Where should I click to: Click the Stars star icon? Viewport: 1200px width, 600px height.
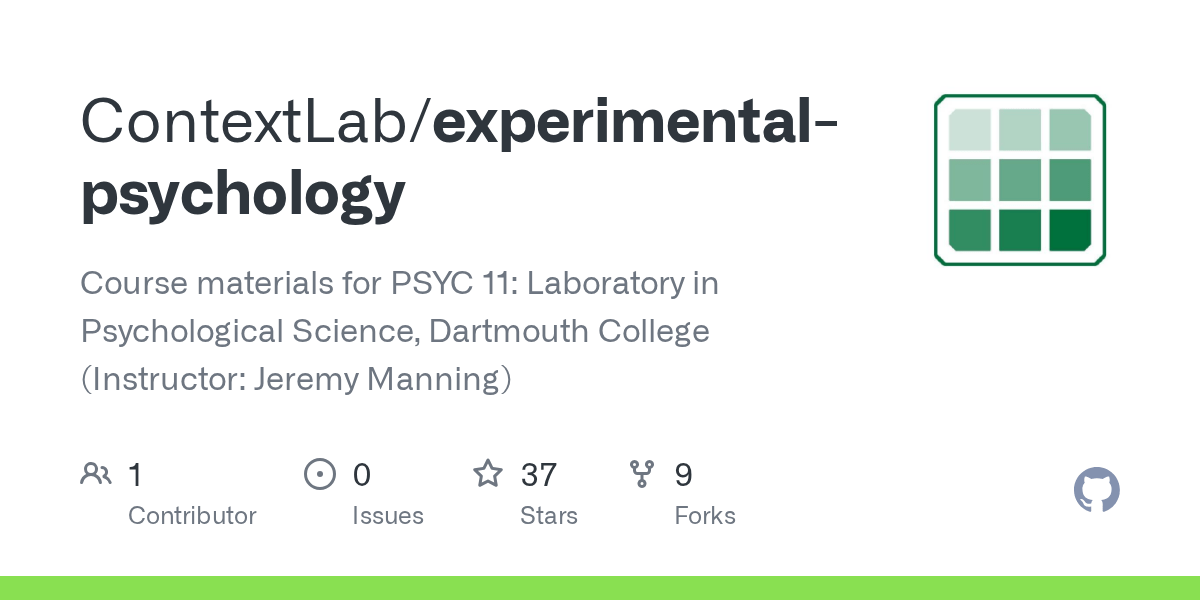tap(488, 474)
